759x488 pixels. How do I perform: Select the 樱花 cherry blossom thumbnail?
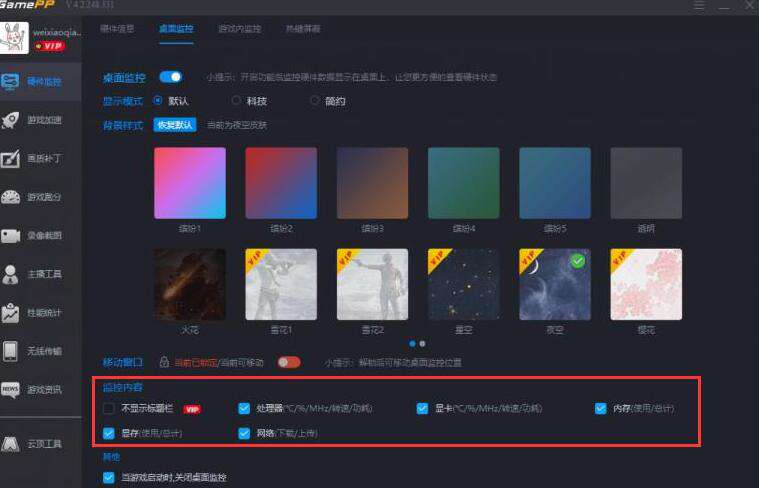pyautogui.click(x=646, y=285)
